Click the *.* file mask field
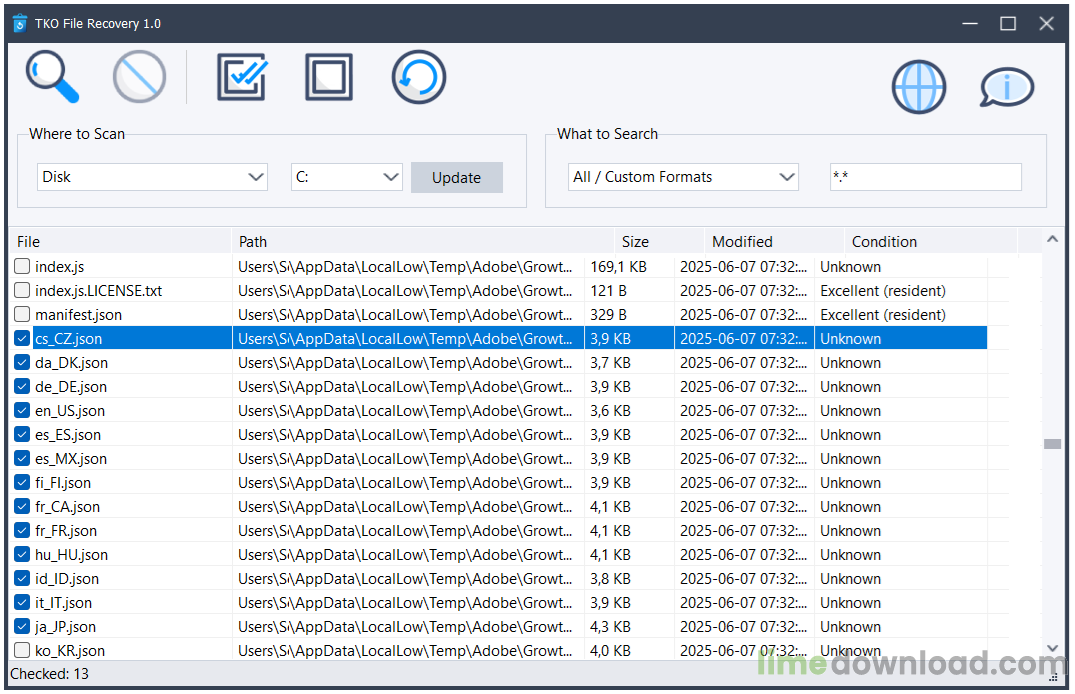 point(926,177)
